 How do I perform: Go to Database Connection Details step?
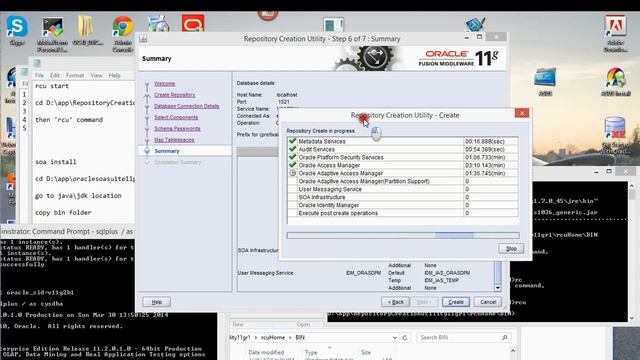tap(187, 106)
